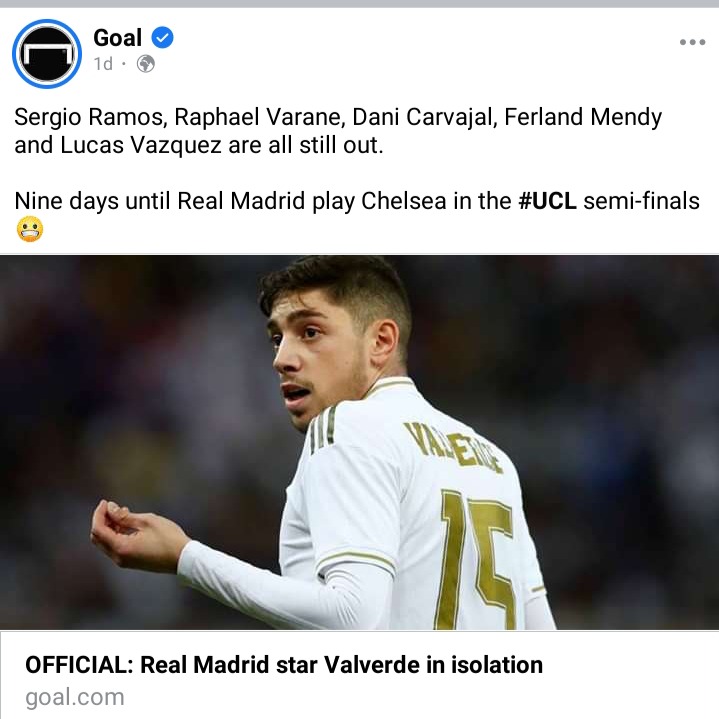The width and height of the screenshot is (719, 719).
Task: Click the globe public-audience icon
Action: click(x=146, y=64)
